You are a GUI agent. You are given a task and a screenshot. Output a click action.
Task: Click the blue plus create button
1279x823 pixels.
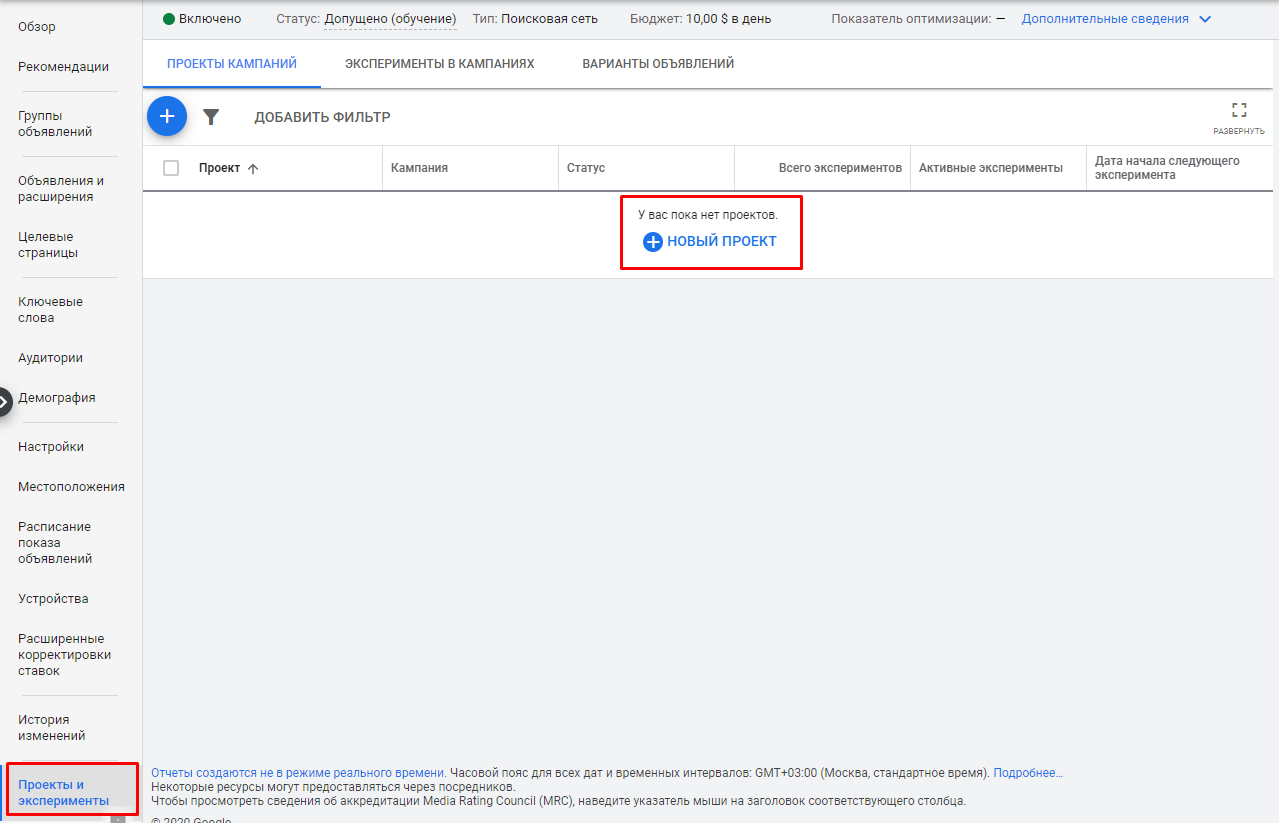167,117
